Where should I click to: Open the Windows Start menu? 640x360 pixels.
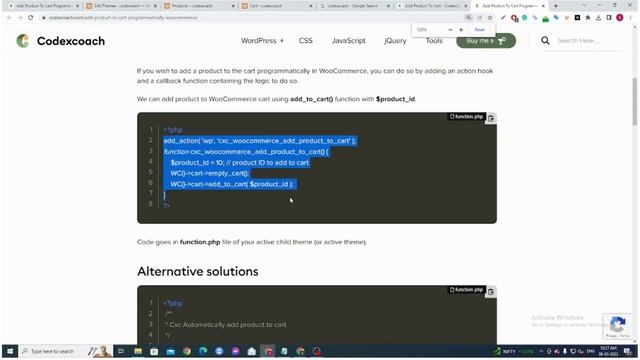click(x=10, y=351)
